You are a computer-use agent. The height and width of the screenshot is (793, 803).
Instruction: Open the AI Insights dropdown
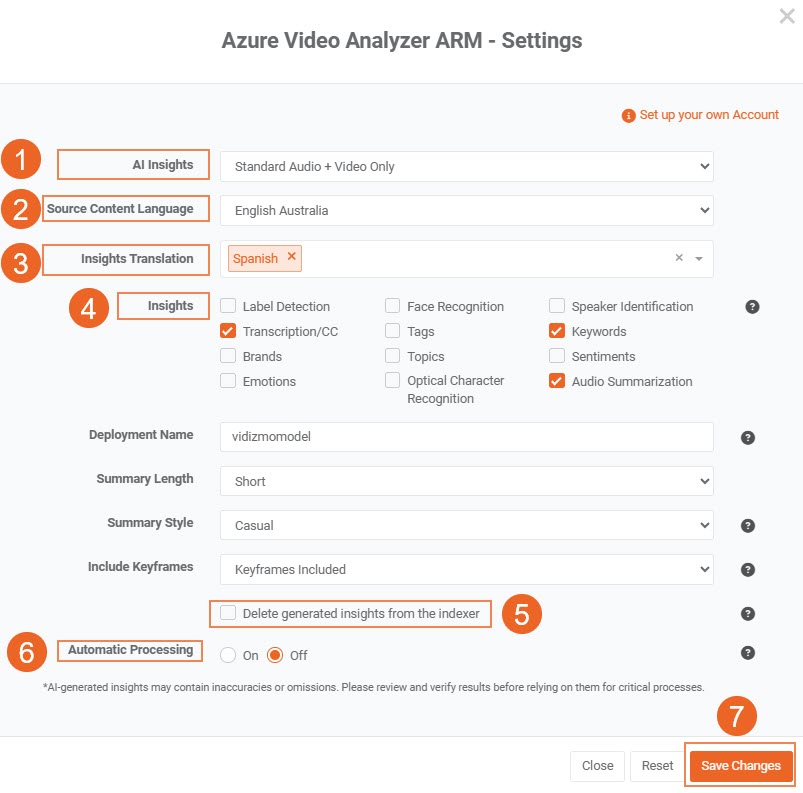click(x=466, y=166)
